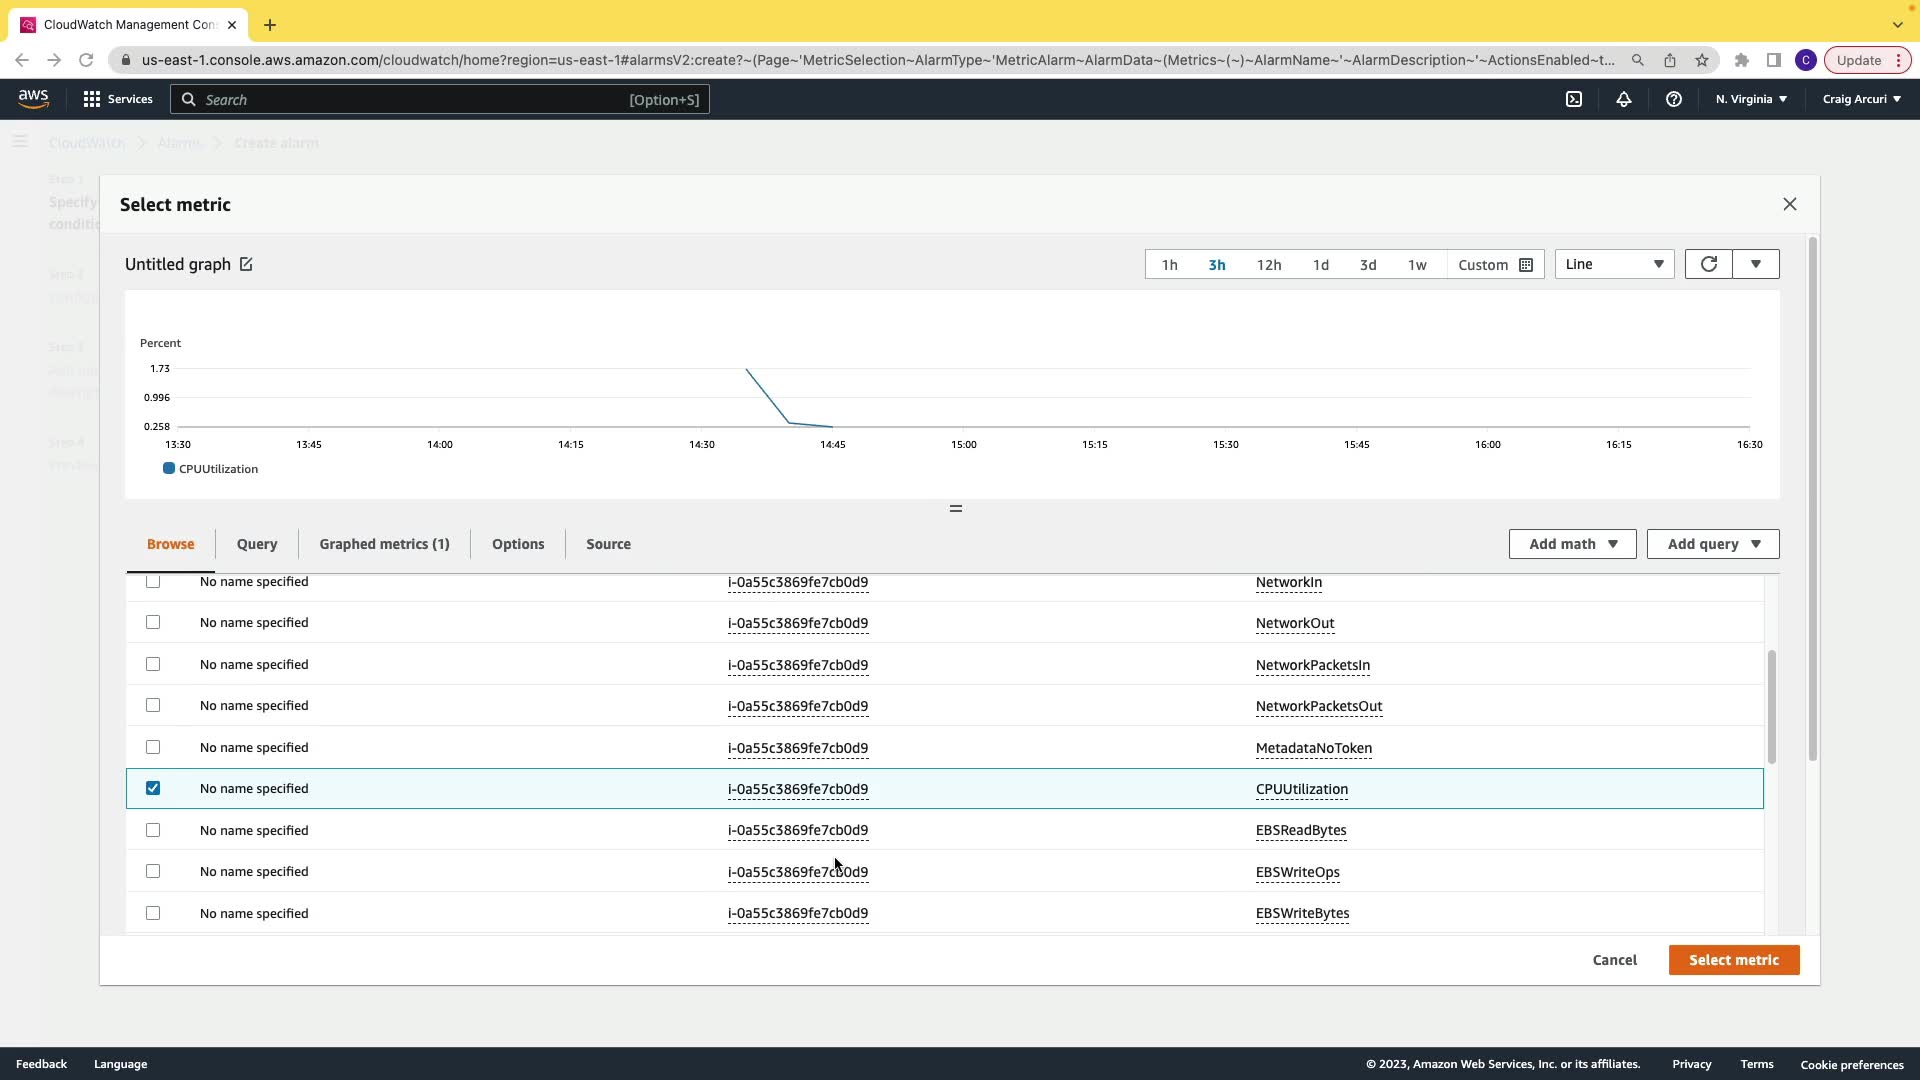Screen dimensions: 1920x1080
Task: Check the NetworkOut metric checkbox
Action: tap(153, 622)
